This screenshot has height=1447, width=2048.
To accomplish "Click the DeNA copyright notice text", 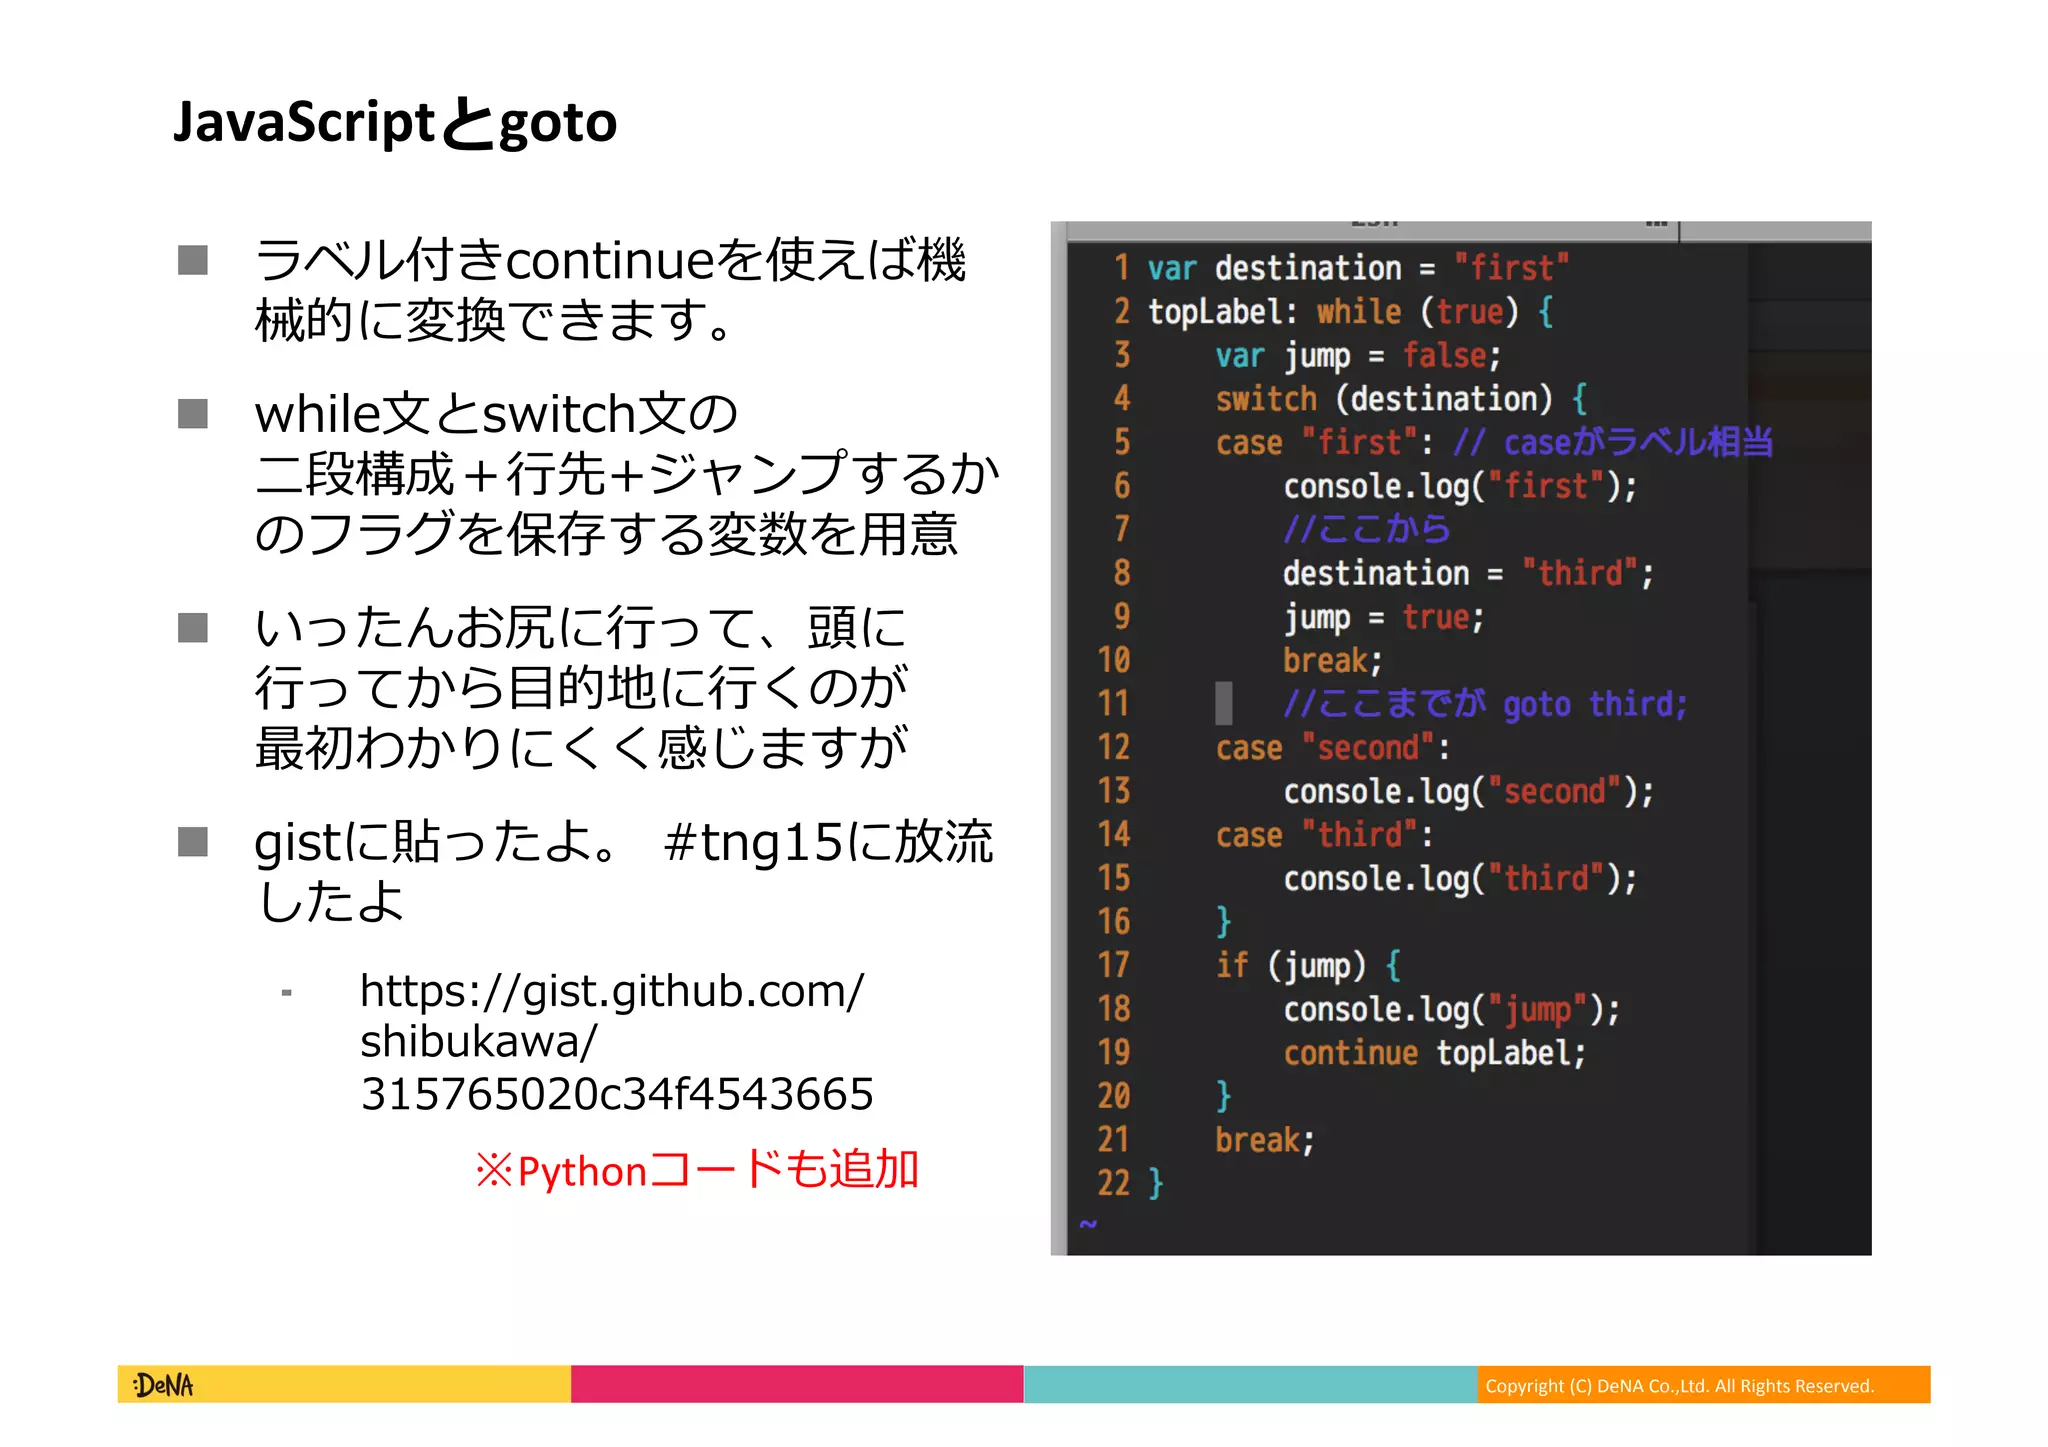I will pyautogui.click(x=1679, y=1386).
